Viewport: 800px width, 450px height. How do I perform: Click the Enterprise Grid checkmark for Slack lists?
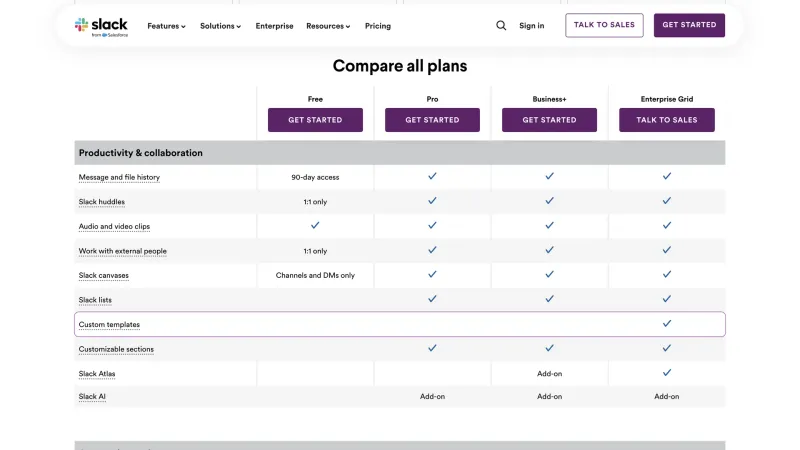tap(667, 298)
